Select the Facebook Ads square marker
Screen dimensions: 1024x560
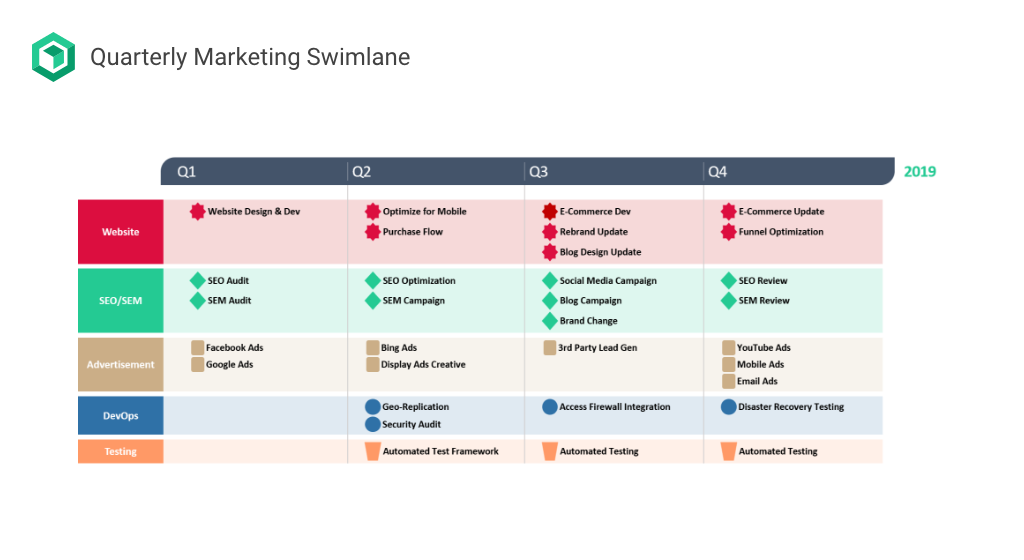[x=198, y=348]
